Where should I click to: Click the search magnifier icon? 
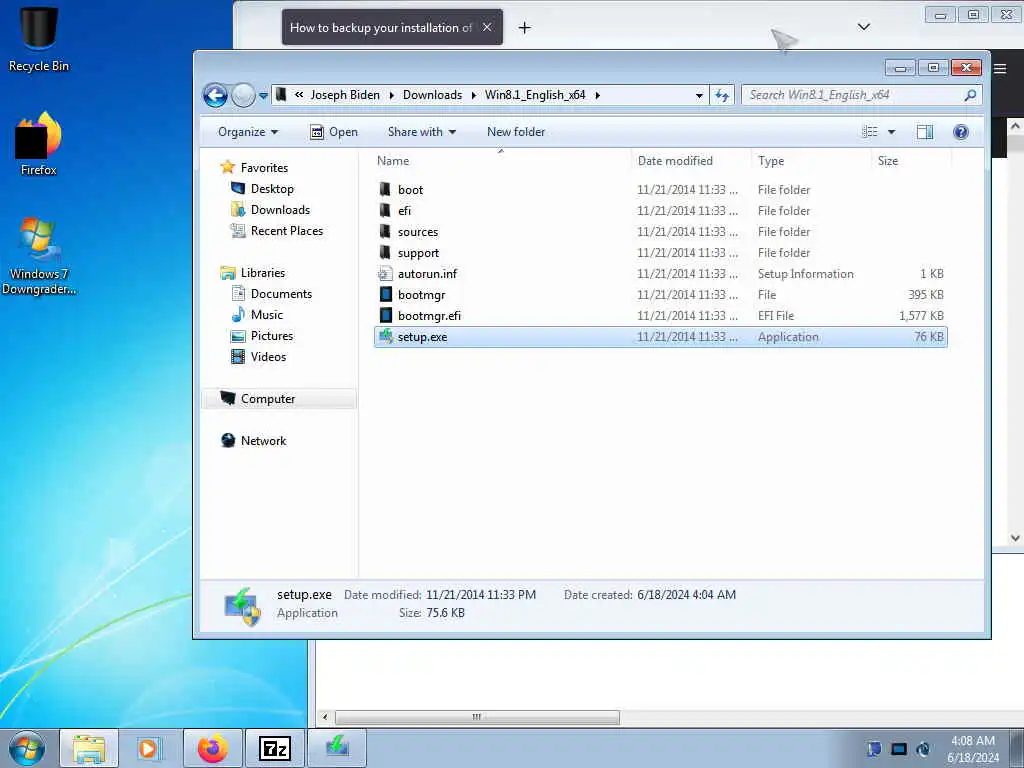tap(970, 95)
